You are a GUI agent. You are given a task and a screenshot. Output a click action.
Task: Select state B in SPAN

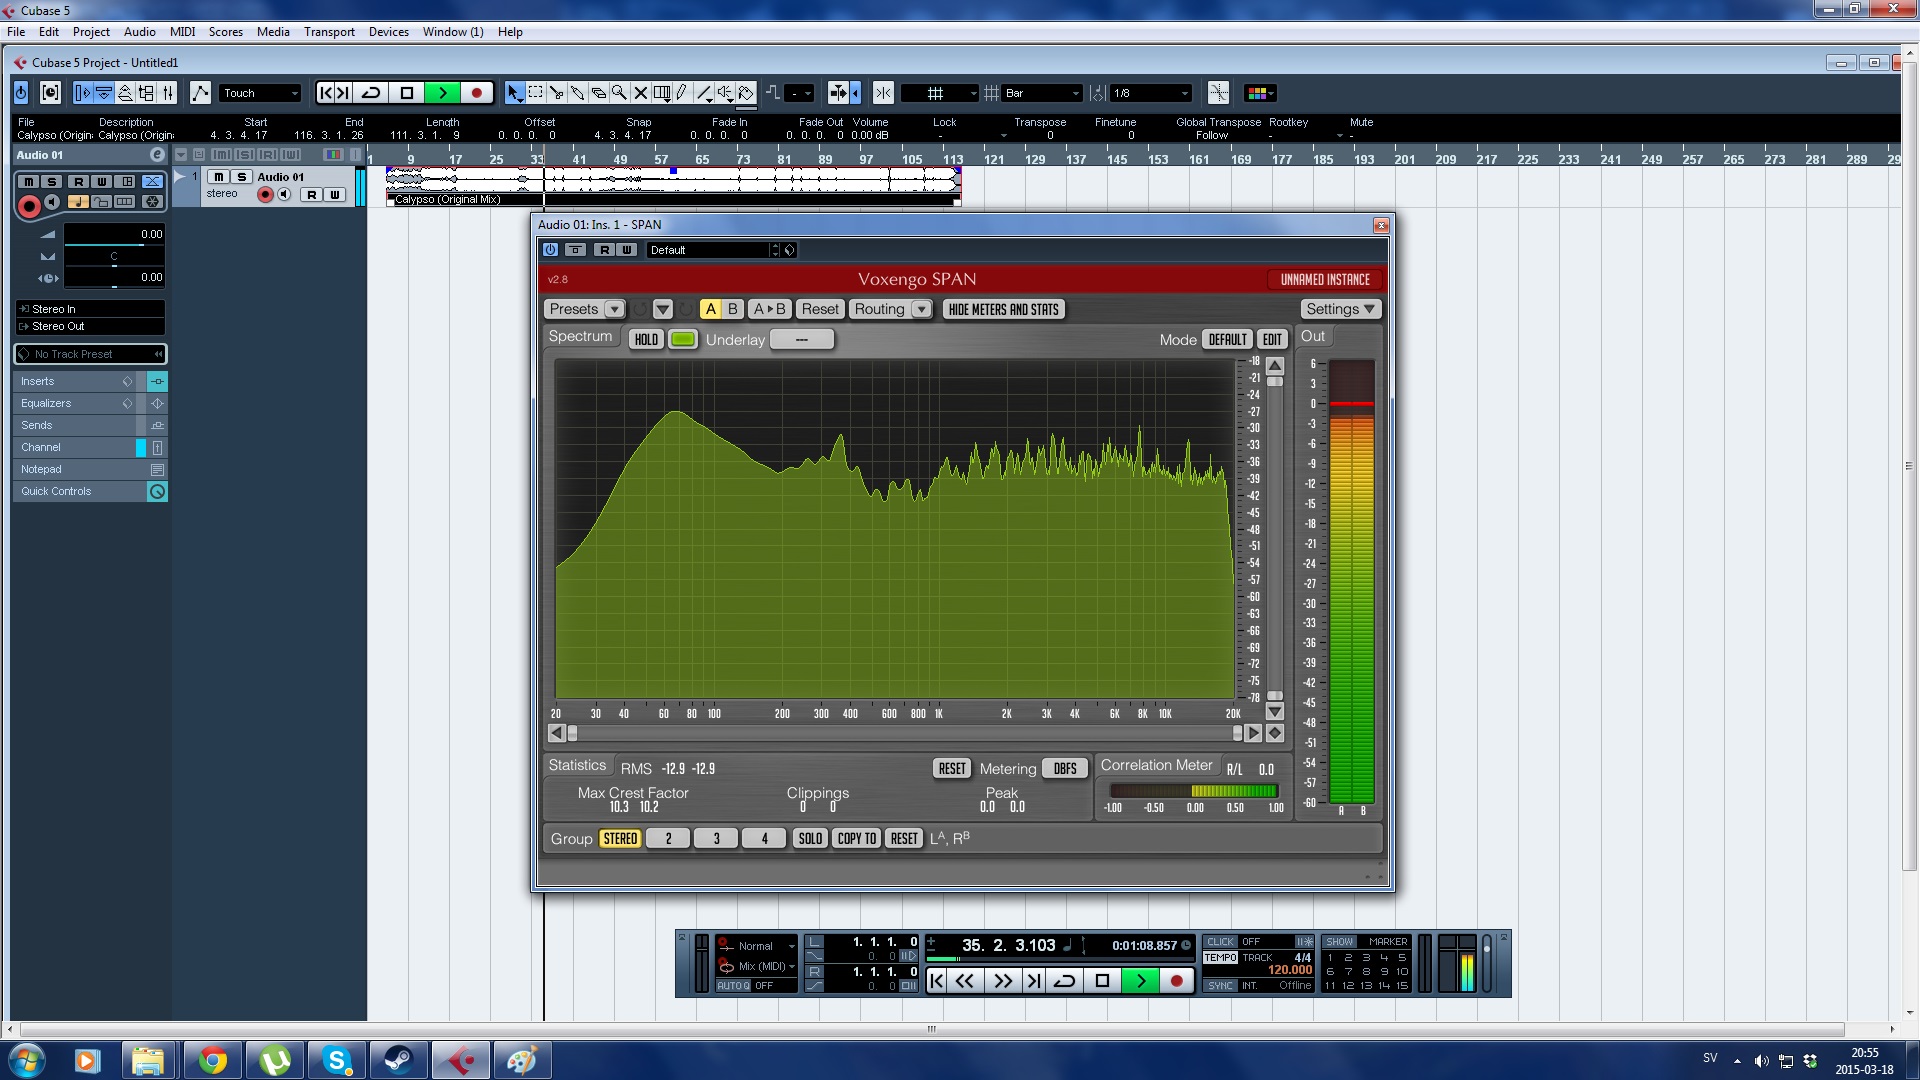point(732,309)
